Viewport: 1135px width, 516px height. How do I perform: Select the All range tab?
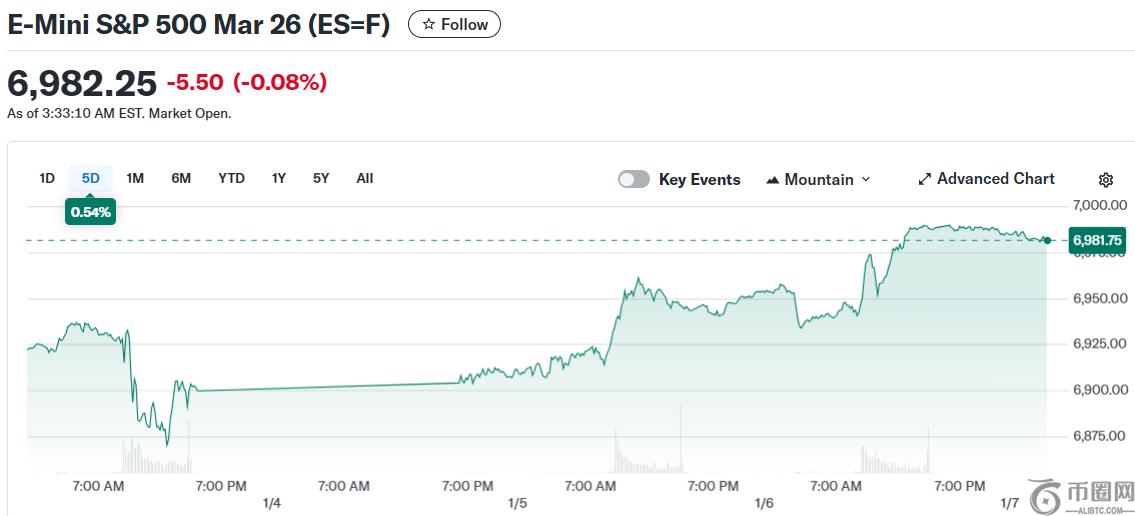pyautogui.click(x=365, y=178)
